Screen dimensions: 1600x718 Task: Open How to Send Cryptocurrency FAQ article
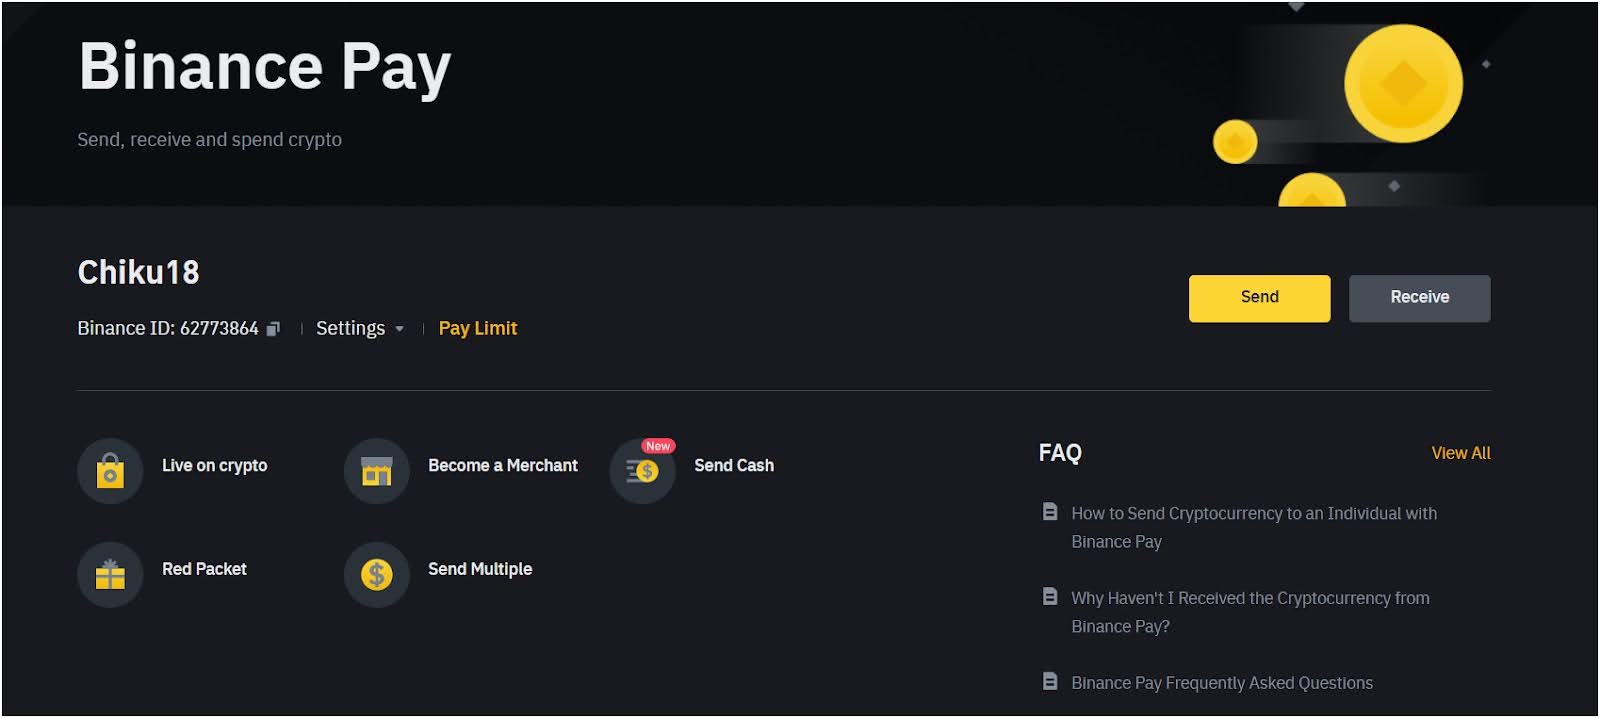point(1254,527)
